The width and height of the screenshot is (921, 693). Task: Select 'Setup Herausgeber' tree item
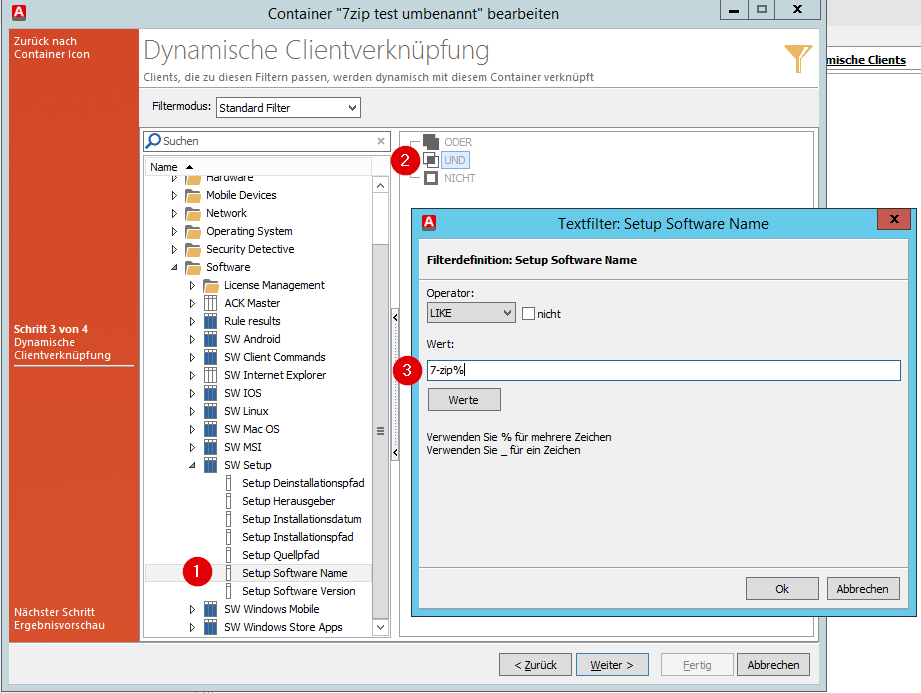(x=288, y=501)
